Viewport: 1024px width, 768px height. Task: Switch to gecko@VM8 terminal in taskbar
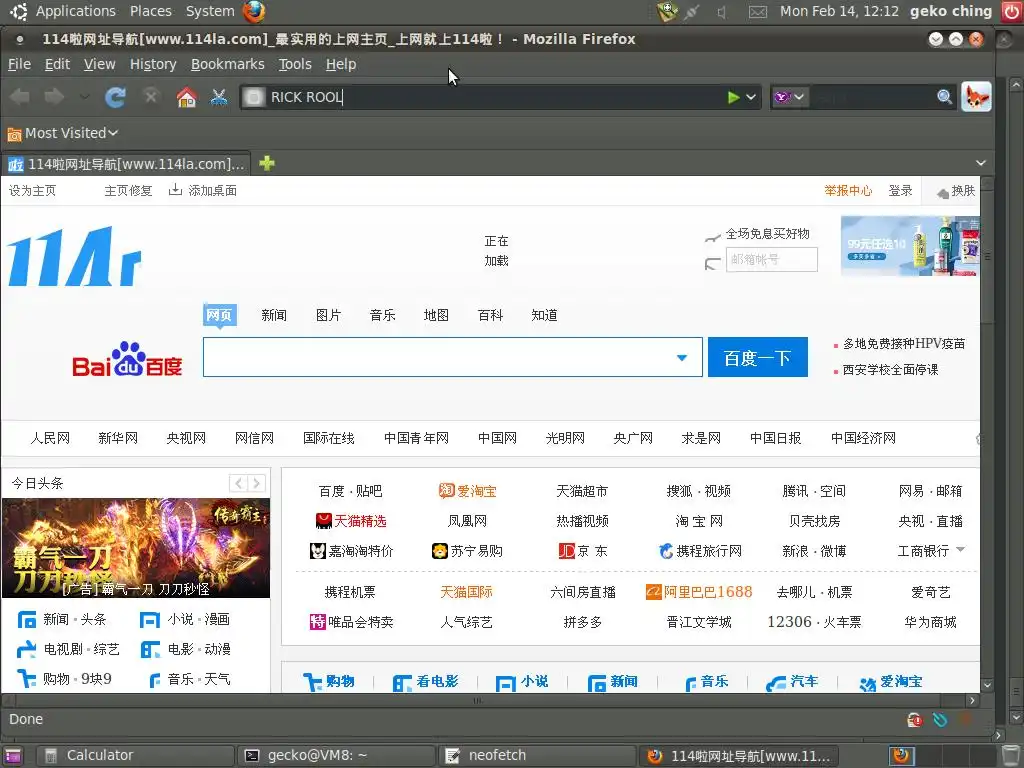[x=336, y=756]
